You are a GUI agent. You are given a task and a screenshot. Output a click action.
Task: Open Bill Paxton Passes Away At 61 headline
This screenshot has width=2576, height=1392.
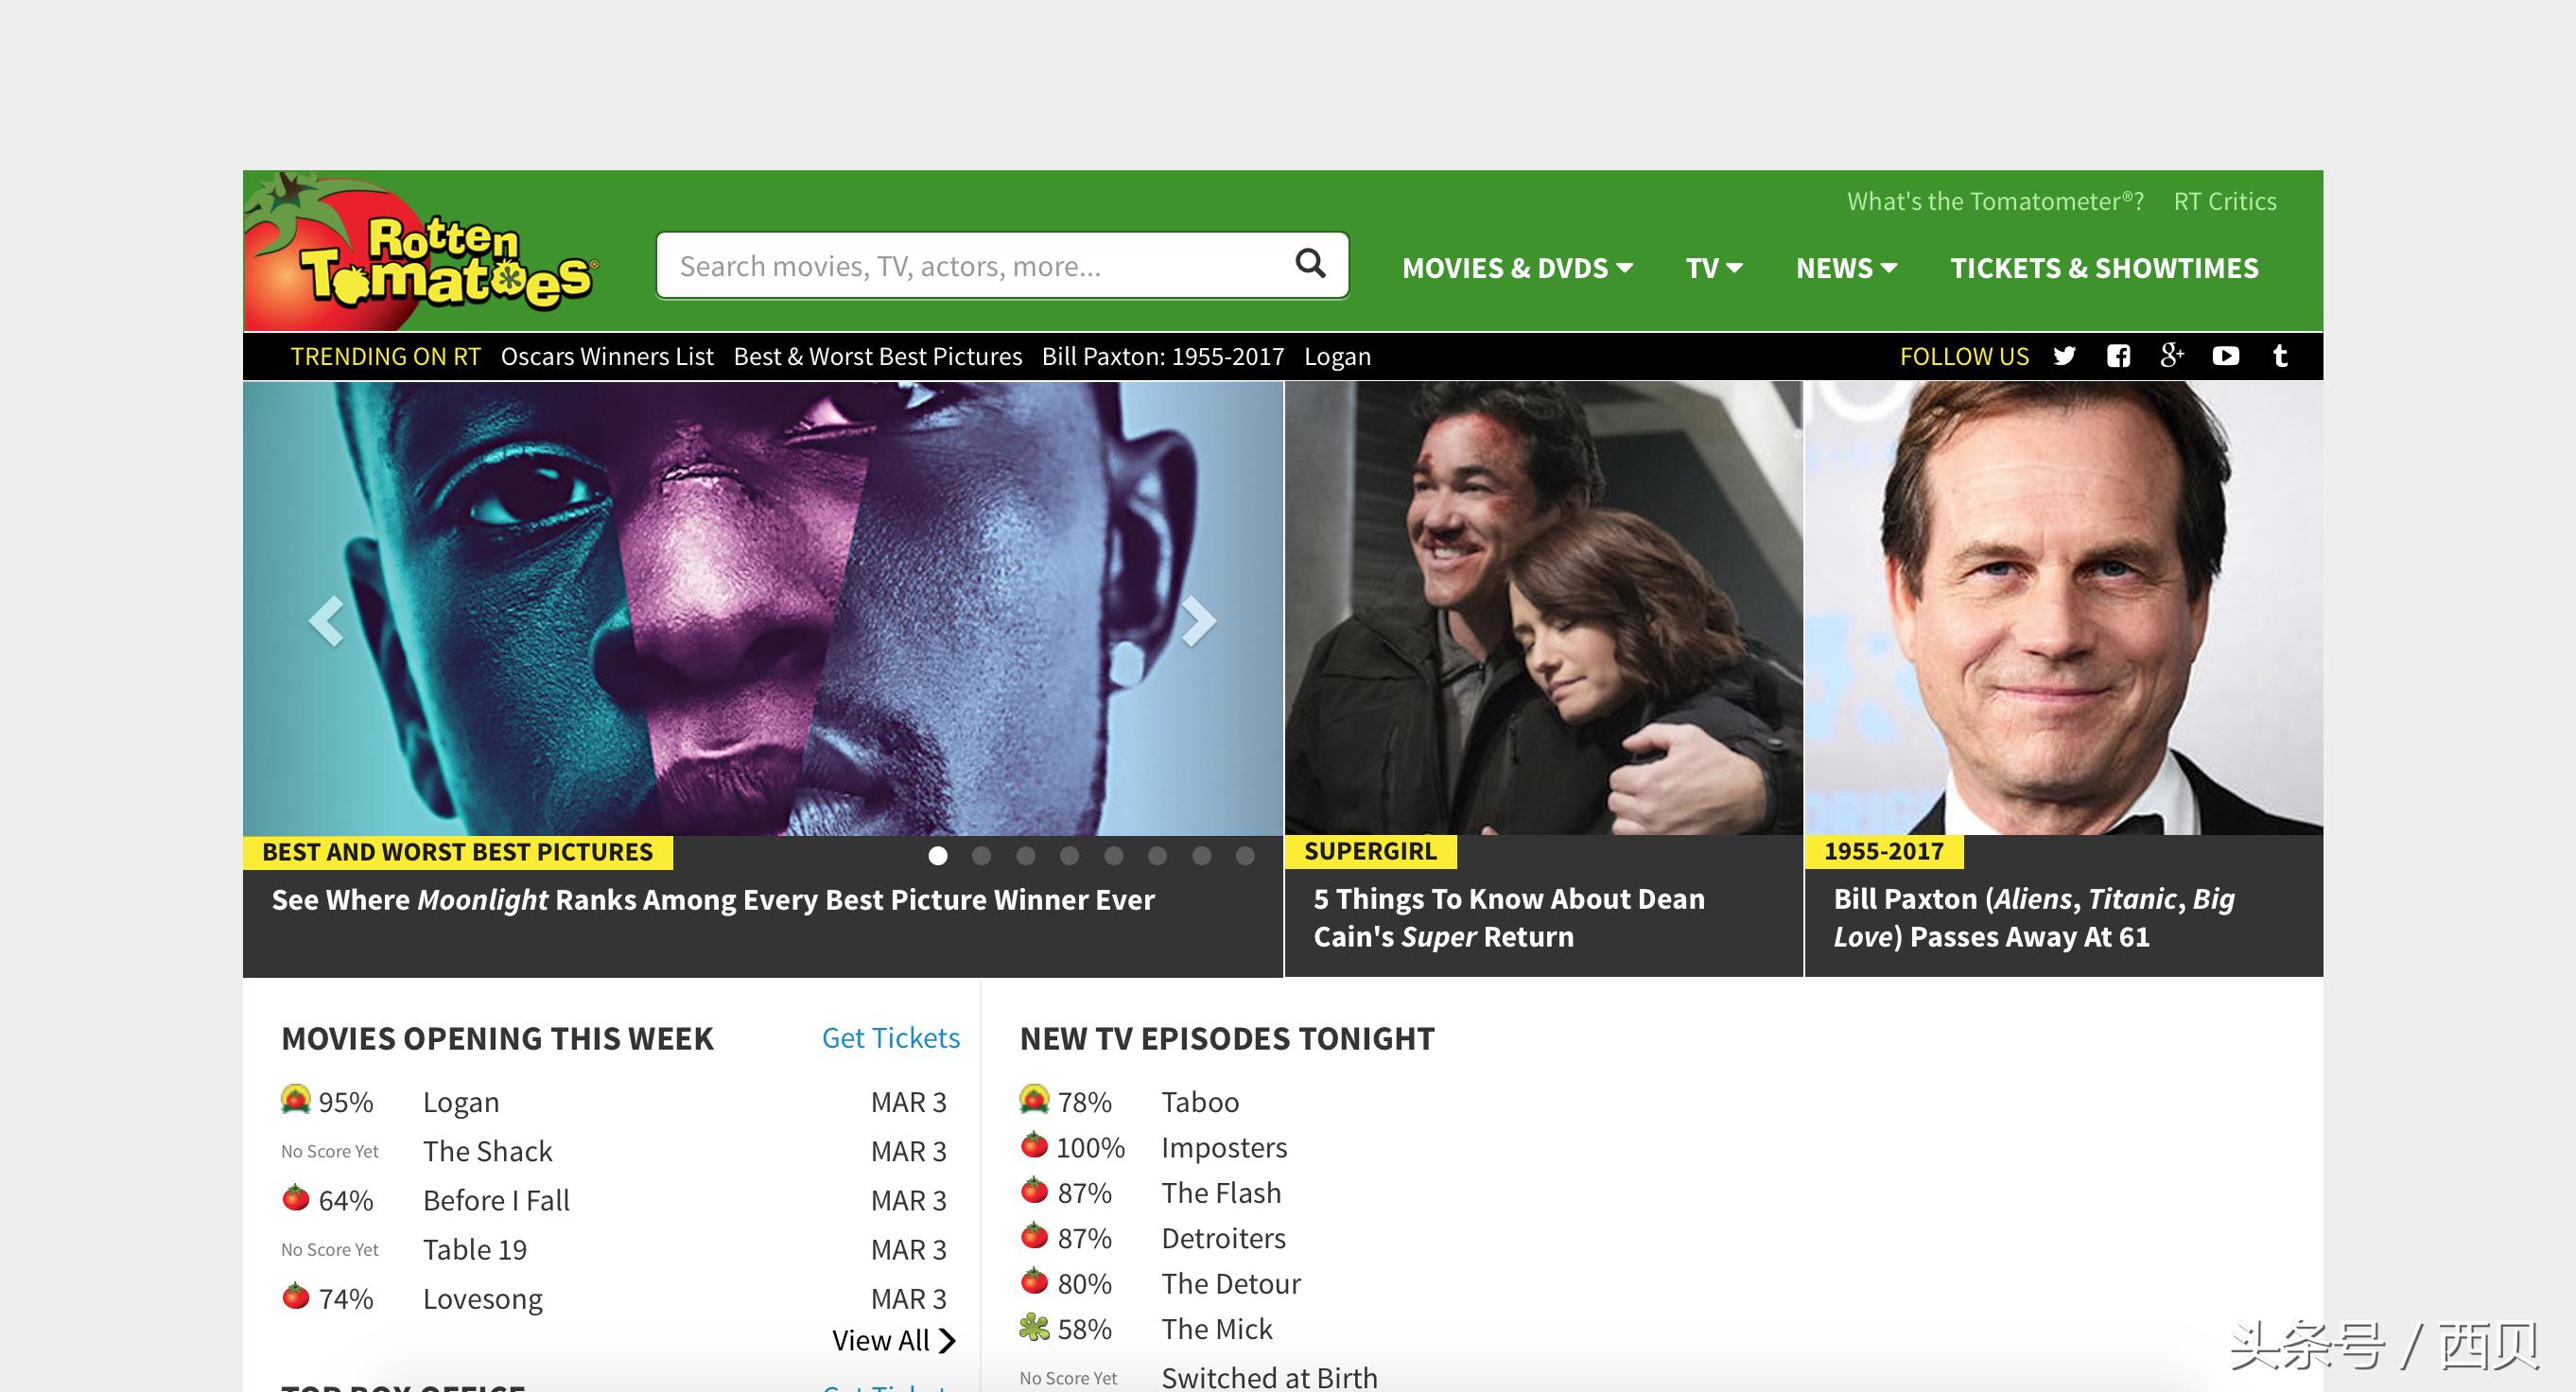(2034, 918)
